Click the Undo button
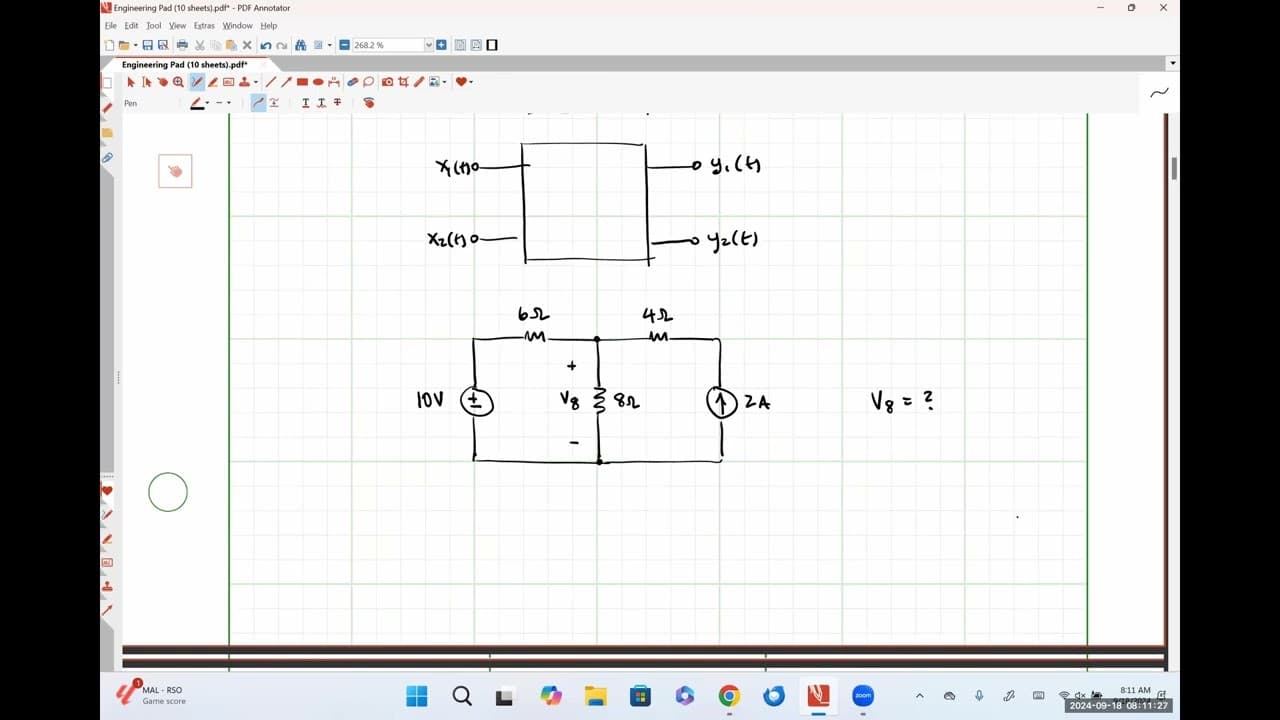Viewport: 1280px width, 720px height. (x=265, y=45)
